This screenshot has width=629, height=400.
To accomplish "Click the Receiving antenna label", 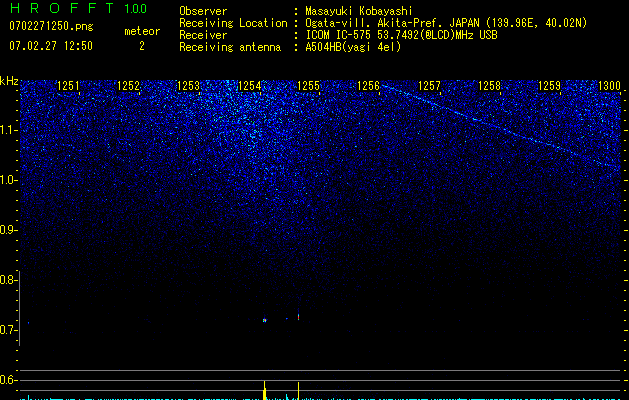I will pos(230,47).
